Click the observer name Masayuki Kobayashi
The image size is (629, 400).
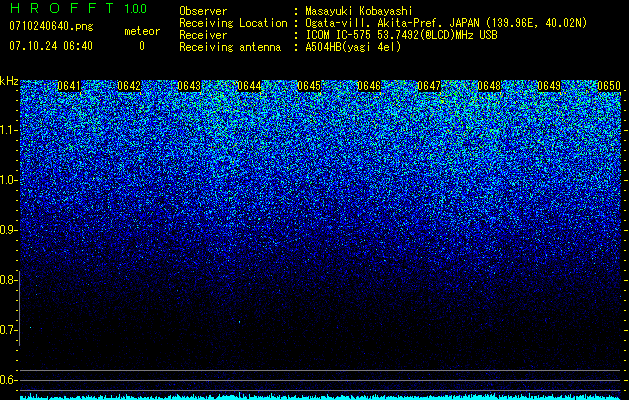(359, 11)
